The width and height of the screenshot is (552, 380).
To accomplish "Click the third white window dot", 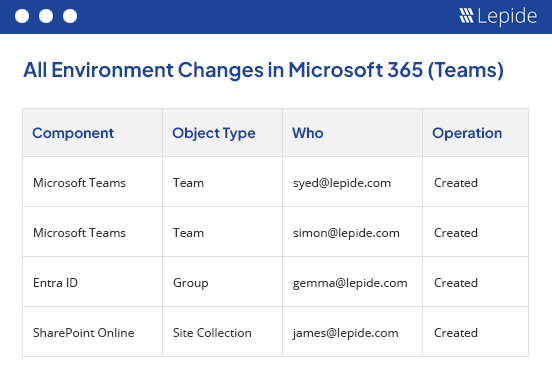I will point(70,16).
